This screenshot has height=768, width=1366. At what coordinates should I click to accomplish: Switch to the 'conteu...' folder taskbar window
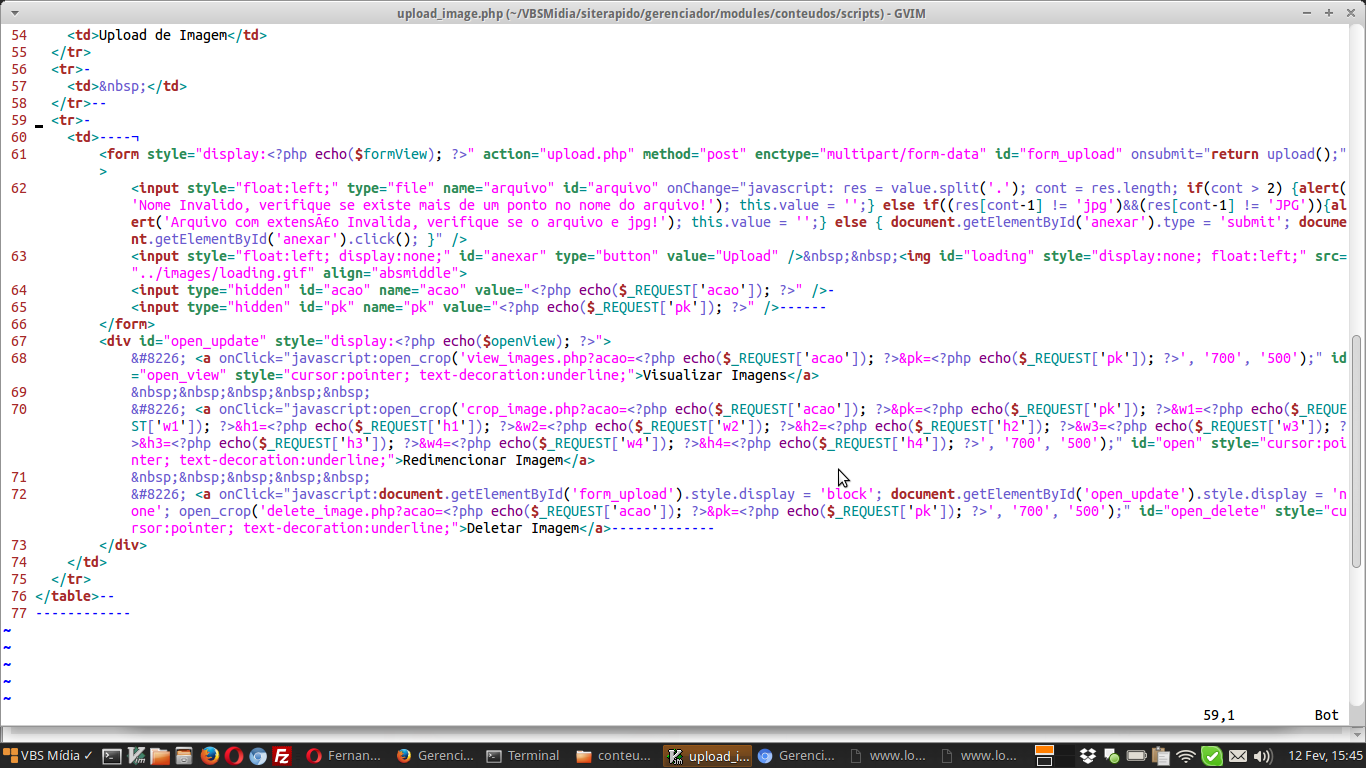pyautogui.click(x=615, y=756)
